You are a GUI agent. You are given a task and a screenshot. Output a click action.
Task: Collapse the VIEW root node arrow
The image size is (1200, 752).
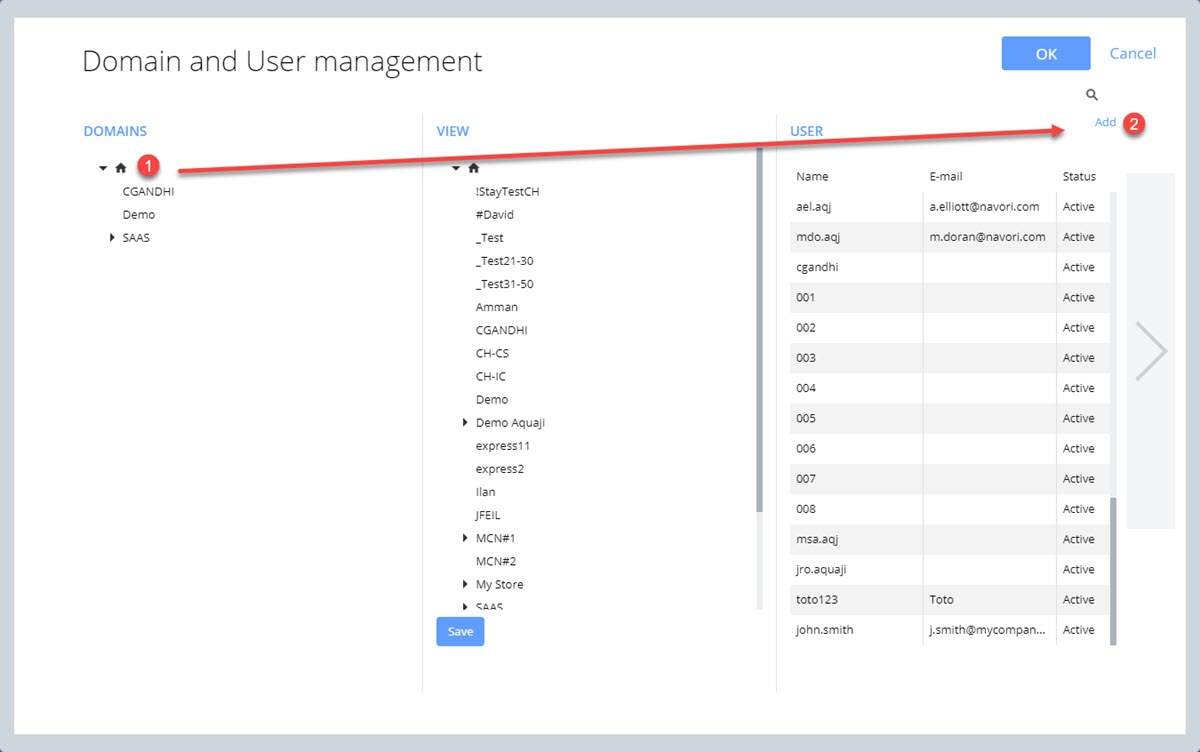coord(456,168)
